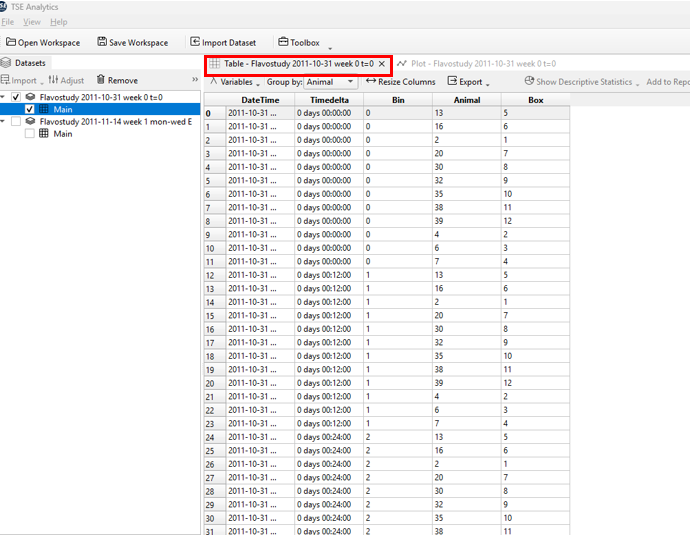Click the Save Workspace disk icon
This screenshot has height=535, width=690.
[102, 42]
